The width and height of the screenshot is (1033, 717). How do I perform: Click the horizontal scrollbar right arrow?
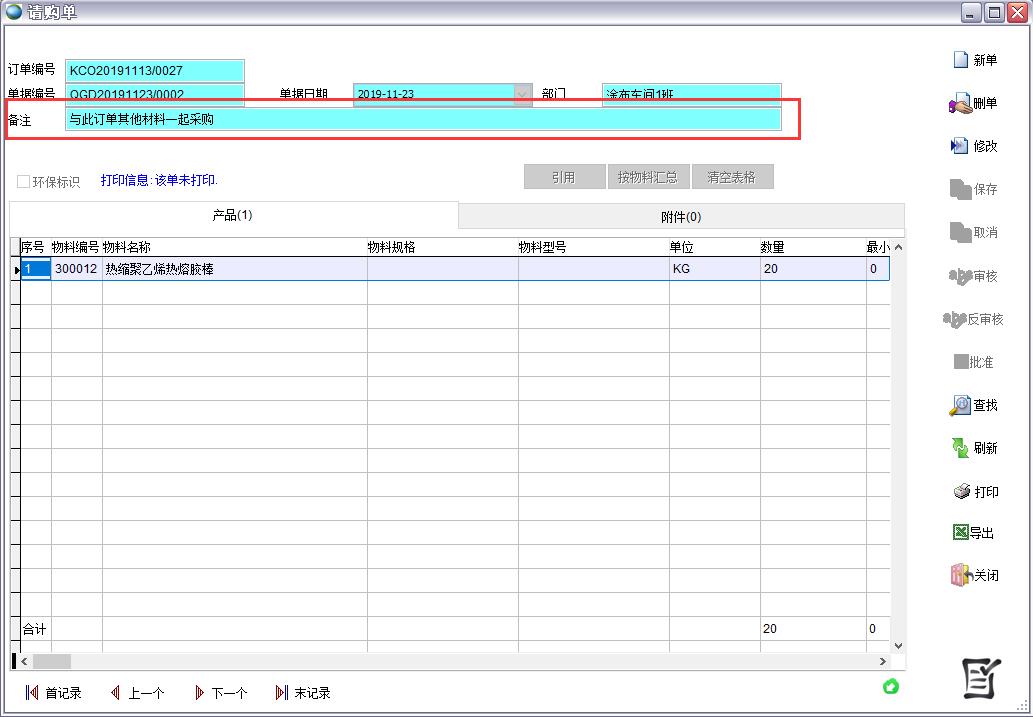(x=882, y=661)
